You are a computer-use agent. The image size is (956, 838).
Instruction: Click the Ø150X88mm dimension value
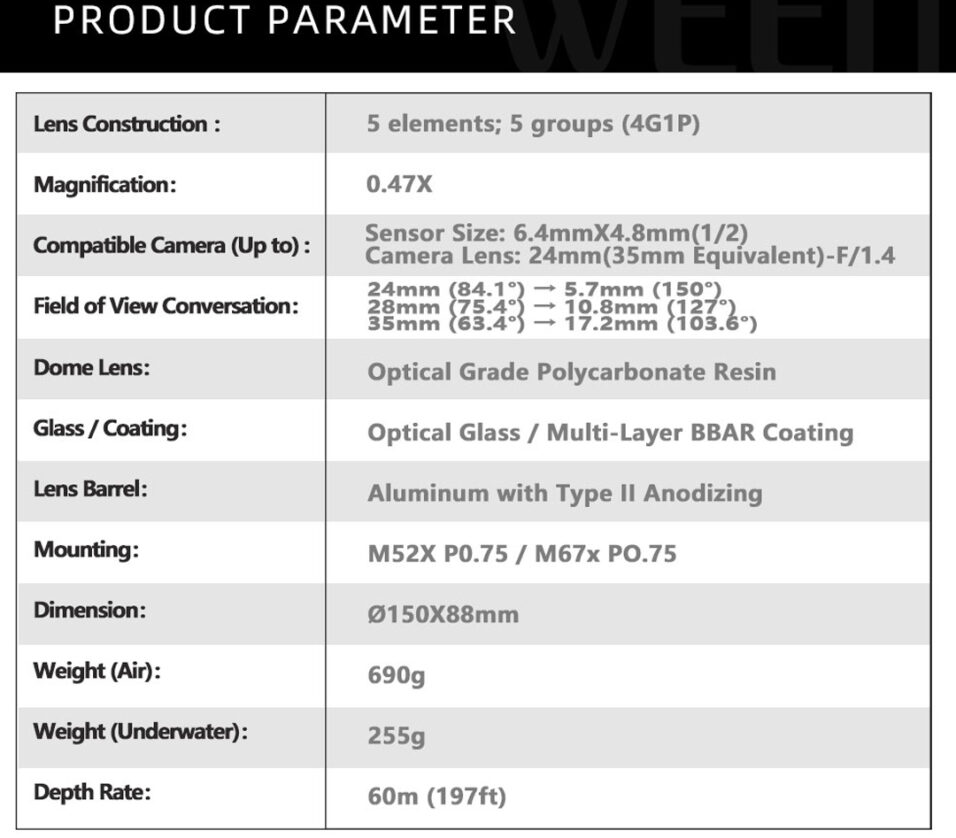443,614
